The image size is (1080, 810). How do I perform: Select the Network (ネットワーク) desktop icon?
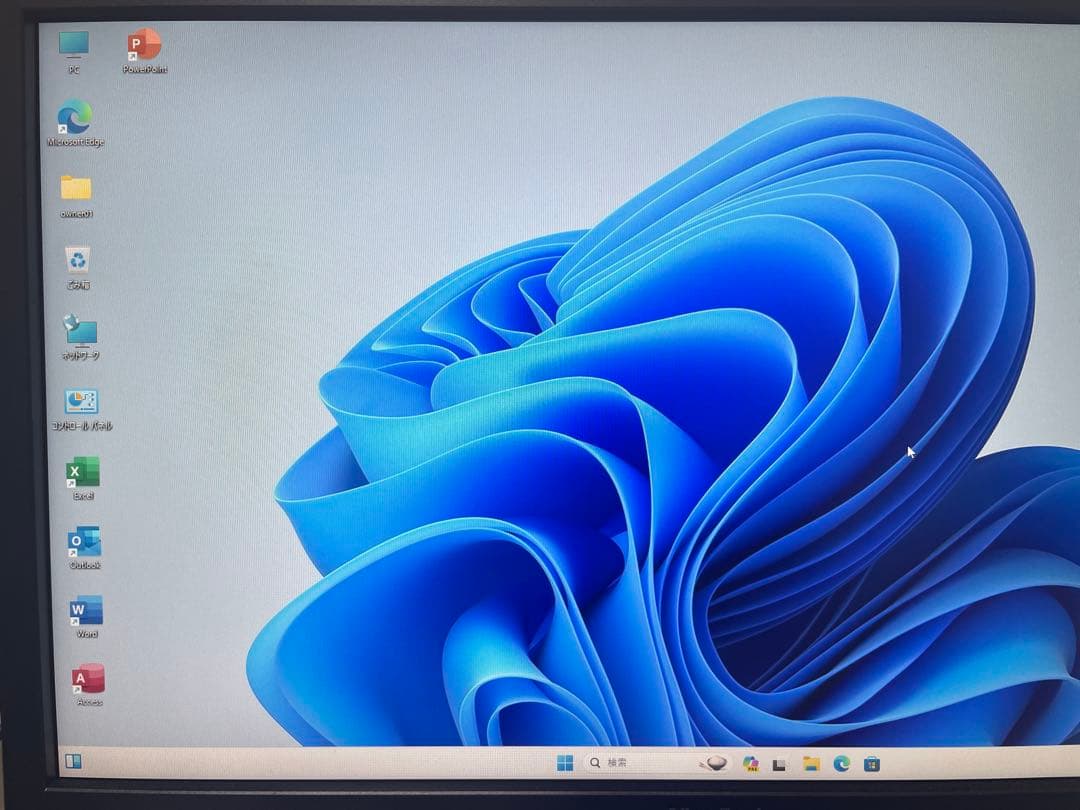(x=80, y=331)
